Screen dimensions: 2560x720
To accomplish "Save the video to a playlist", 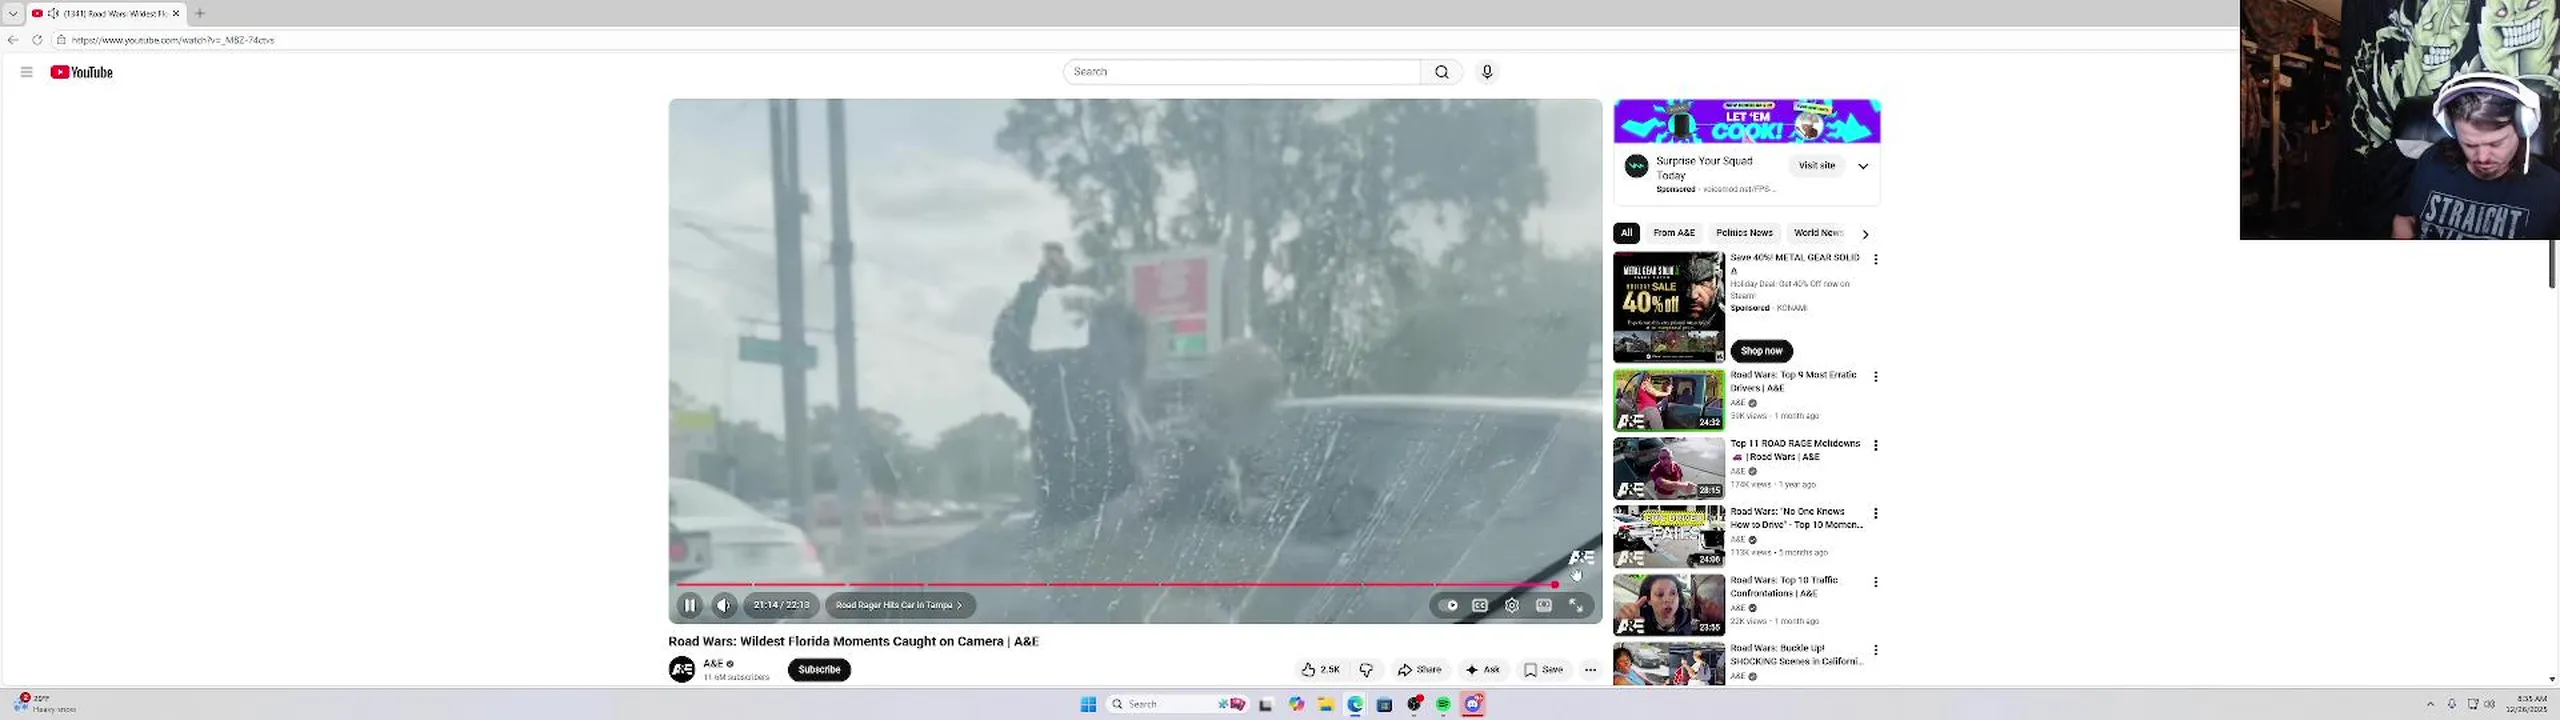I will (1543, 670).
